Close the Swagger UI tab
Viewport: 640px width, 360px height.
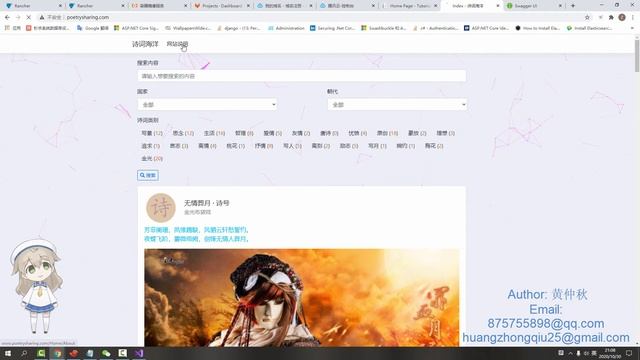click(560, 6)
